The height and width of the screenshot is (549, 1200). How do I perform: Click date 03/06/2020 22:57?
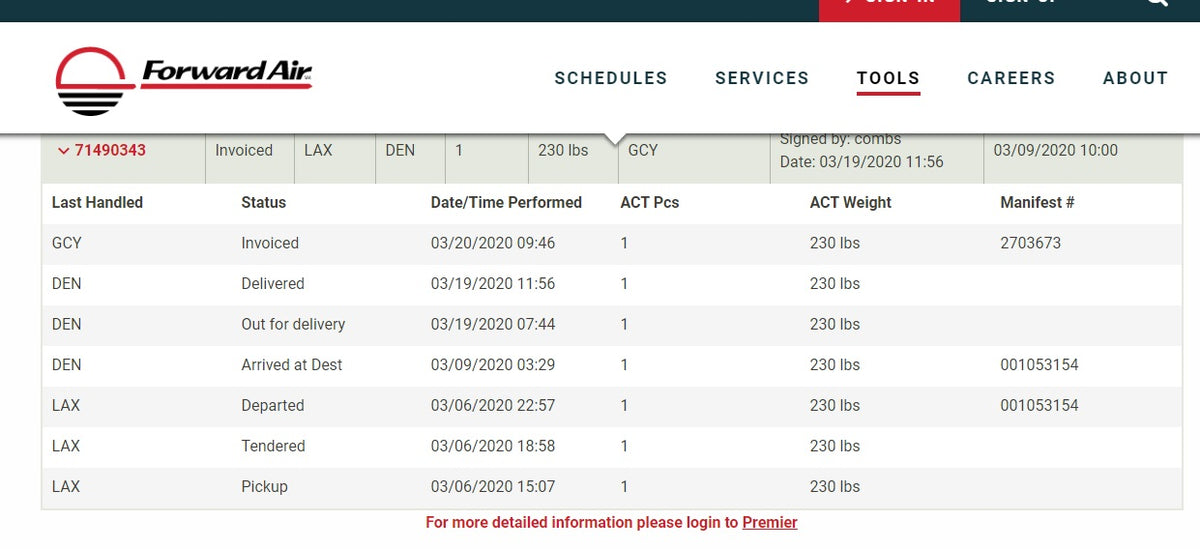pyautogui.click(x=493, y=405)
